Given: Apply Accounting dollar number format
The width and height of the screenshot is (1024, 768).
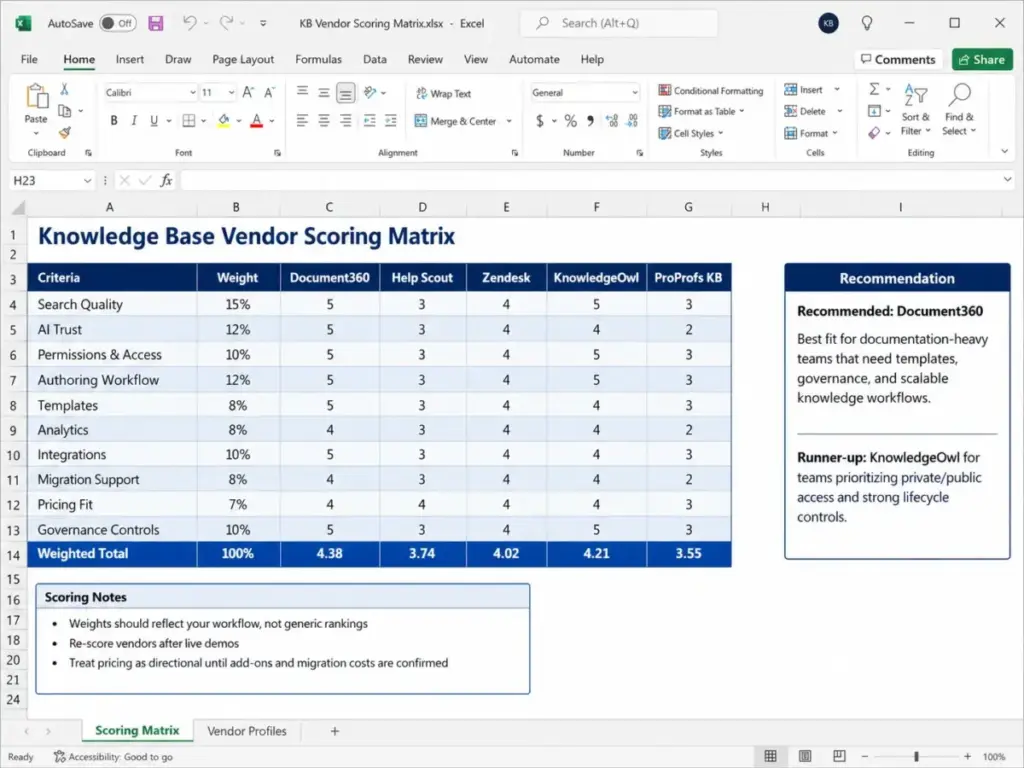Looking at the screenshot, I should (540, 121).
